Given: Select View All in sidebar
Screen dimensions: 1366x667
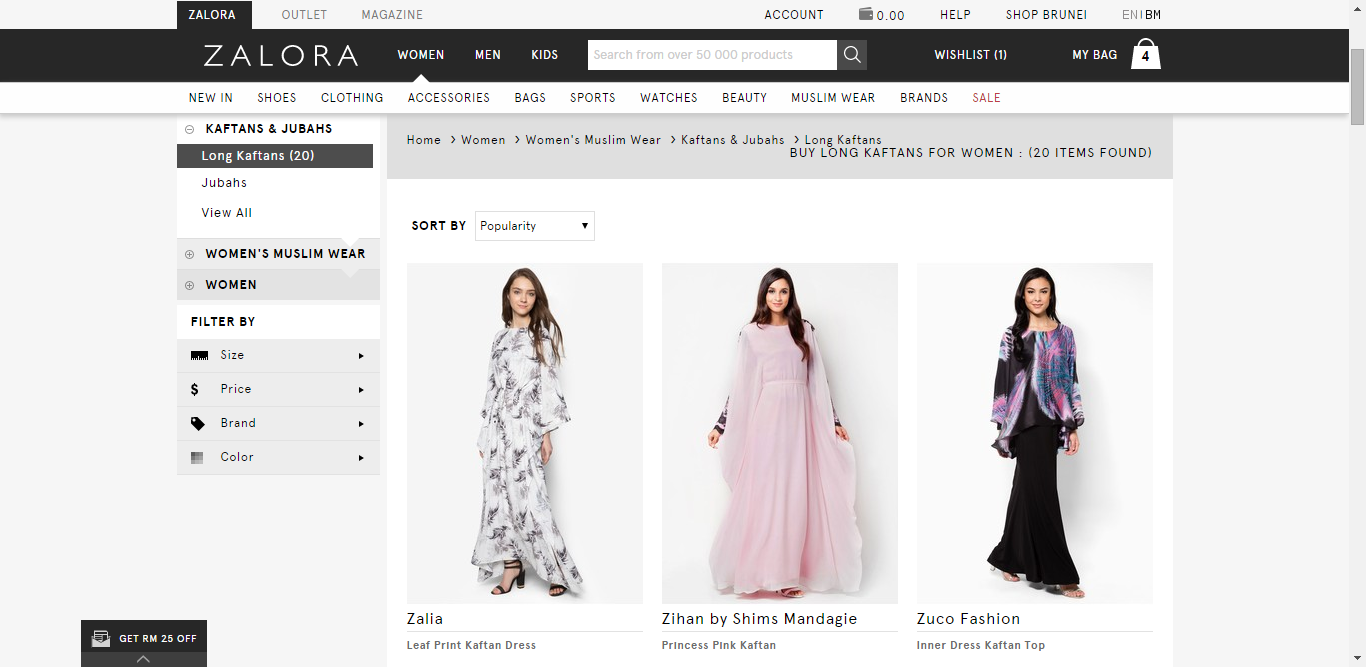Looking at the screenshot, I should [x=227, y=213].
